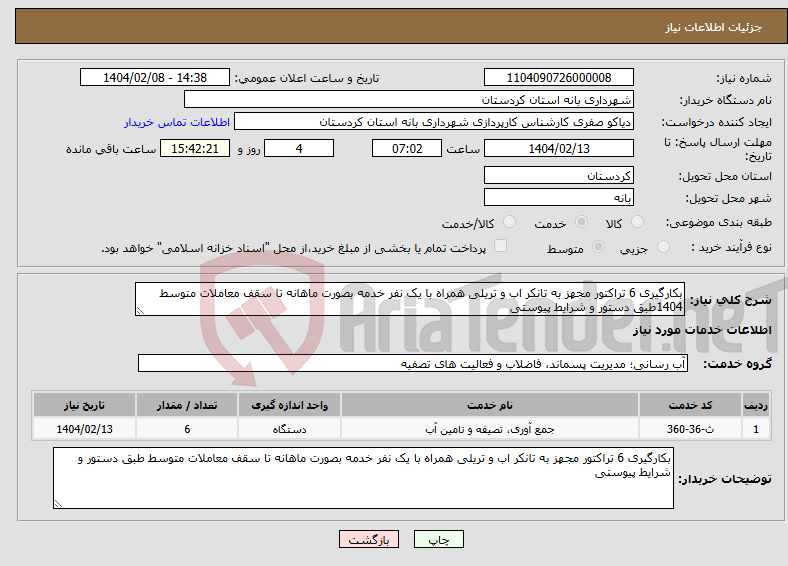Screen dimensions: 788x566
Task: Select the خدمت radio button
Action: pyautogui.click(x=581, y=222)
